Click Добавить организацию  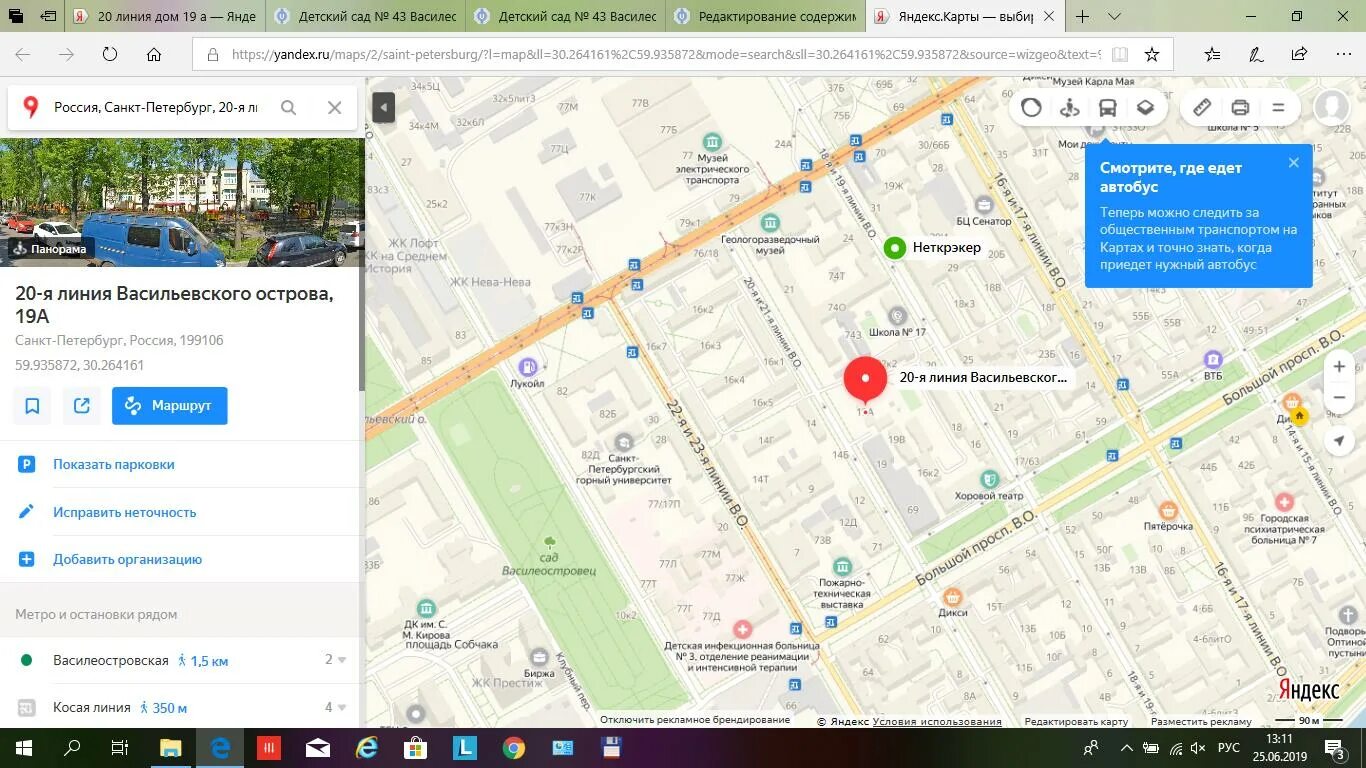tap(127, 560)
